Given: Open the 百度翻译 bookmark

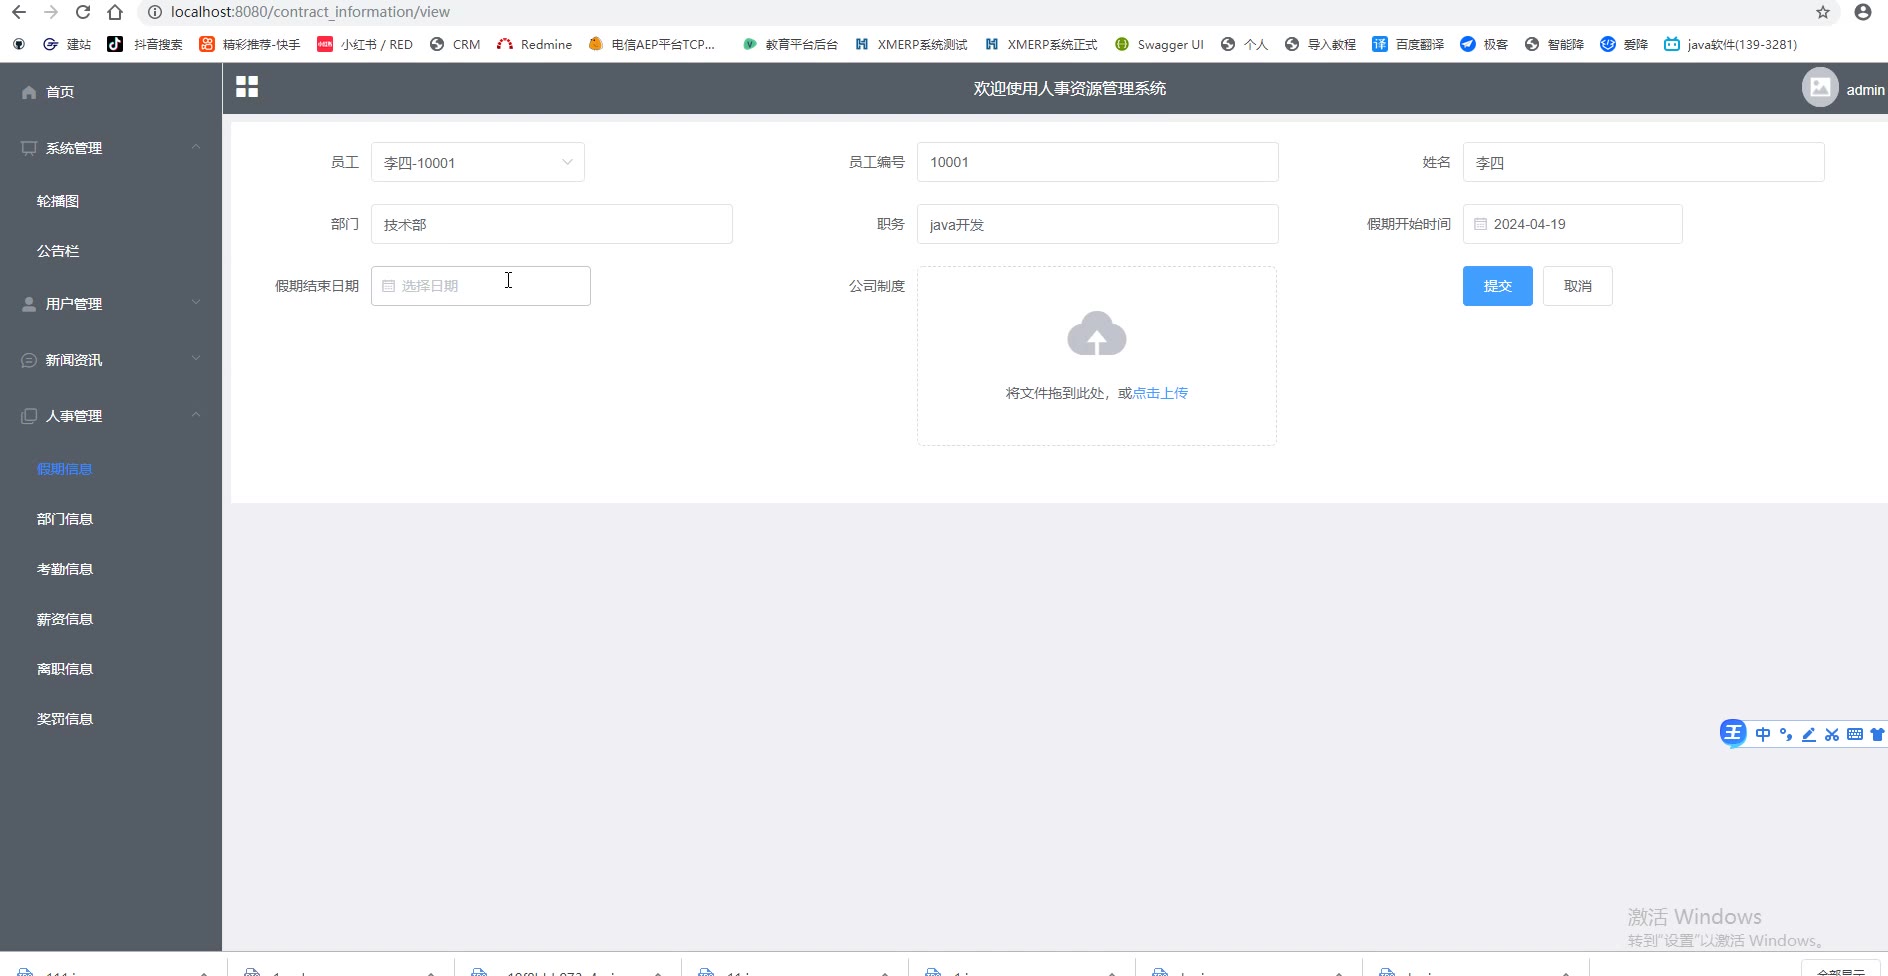Looking at the screenshot, I should point(1408,44).
